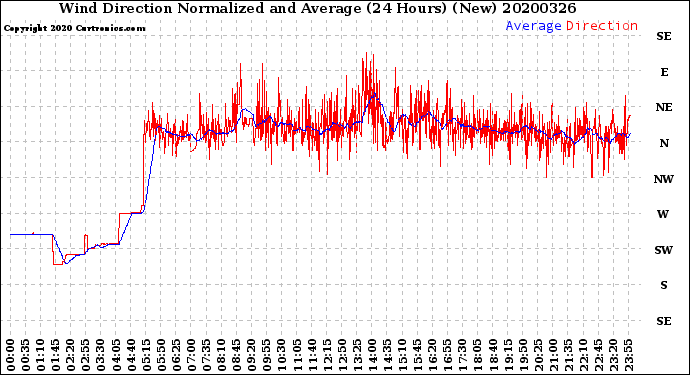This screenshot has height=375, width=690.
Task: Click the 04:40 time axis label
Action: point(131,355)
